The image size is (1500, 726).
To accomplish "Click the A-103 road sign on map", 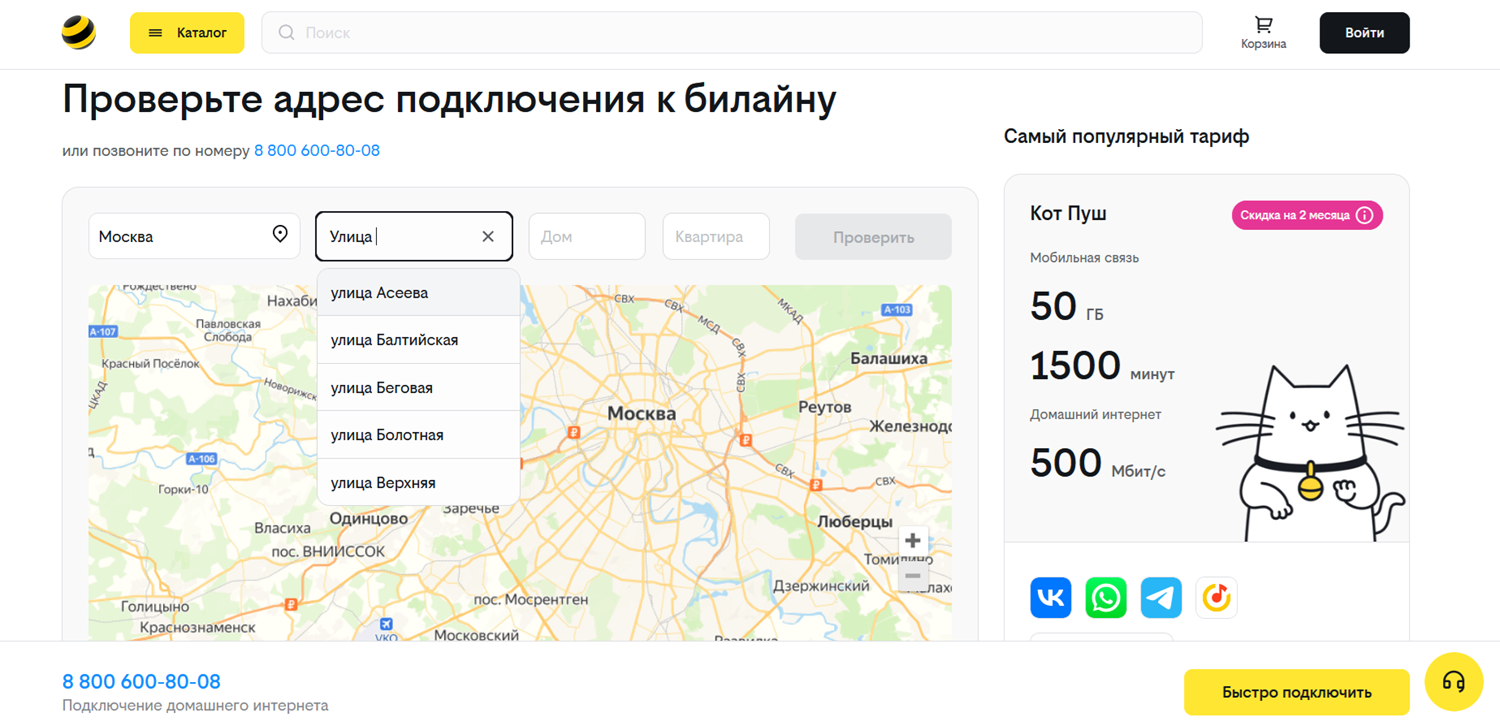I will pos(897,310).
